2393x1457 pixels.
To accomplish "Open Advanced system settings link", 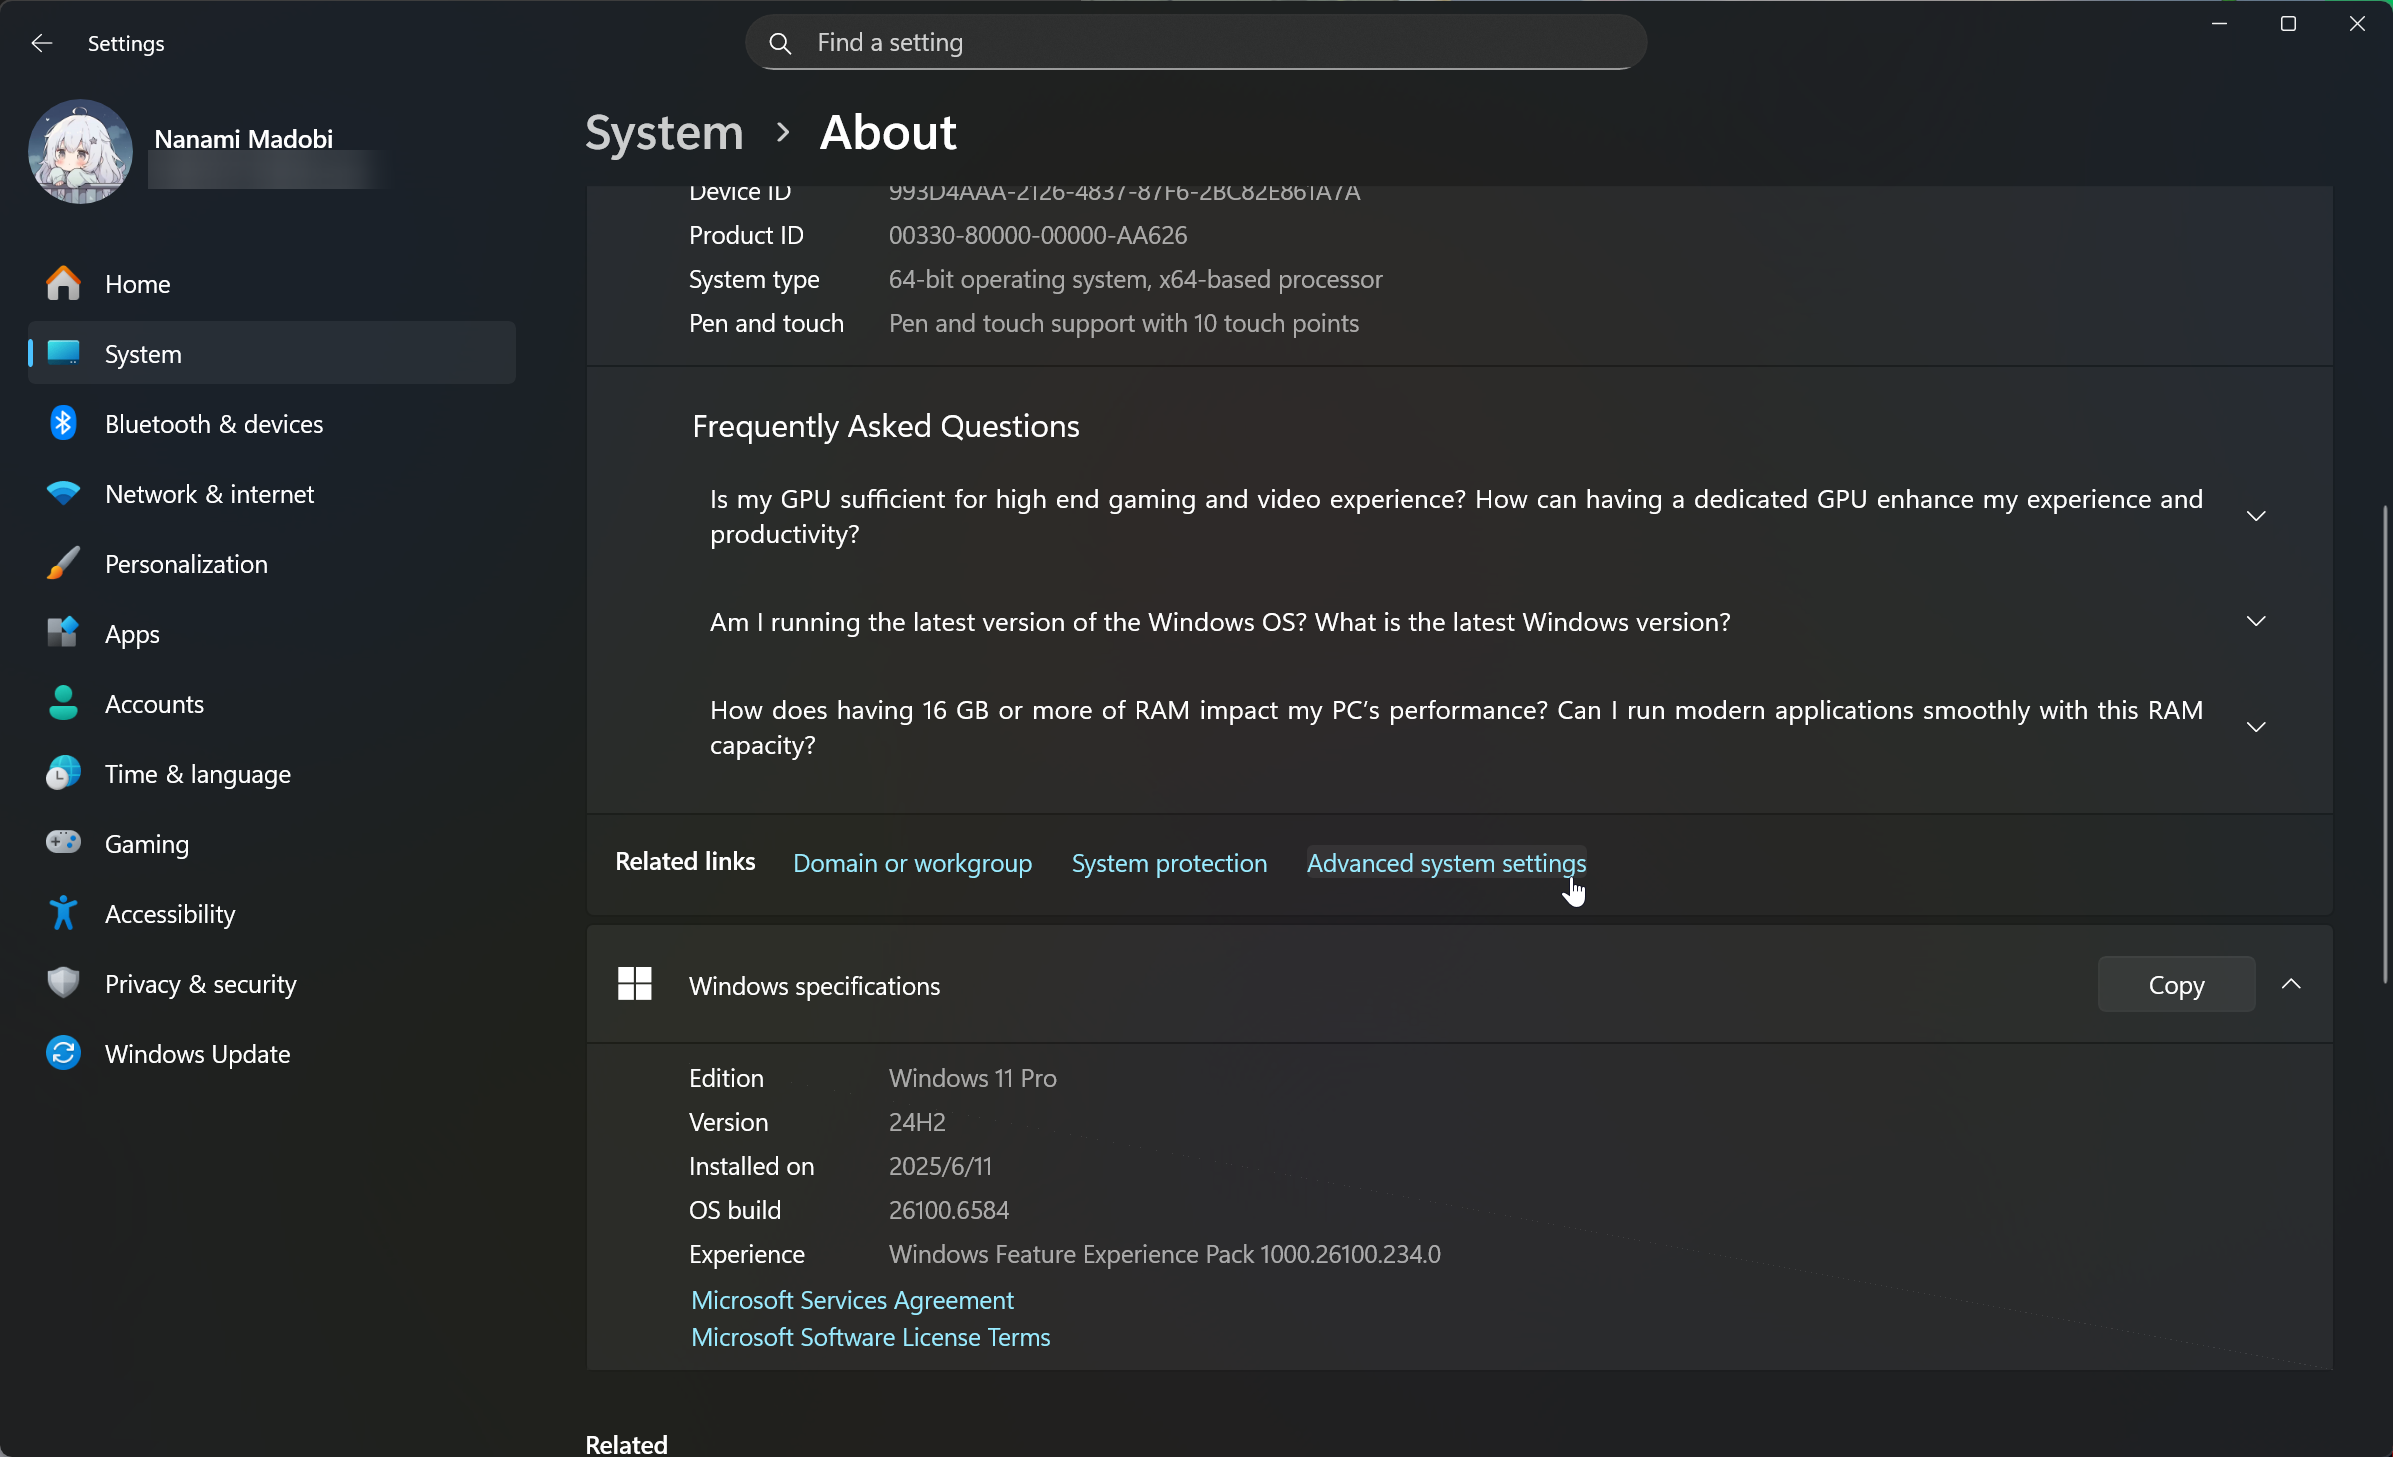I will tap(1446, 863).
